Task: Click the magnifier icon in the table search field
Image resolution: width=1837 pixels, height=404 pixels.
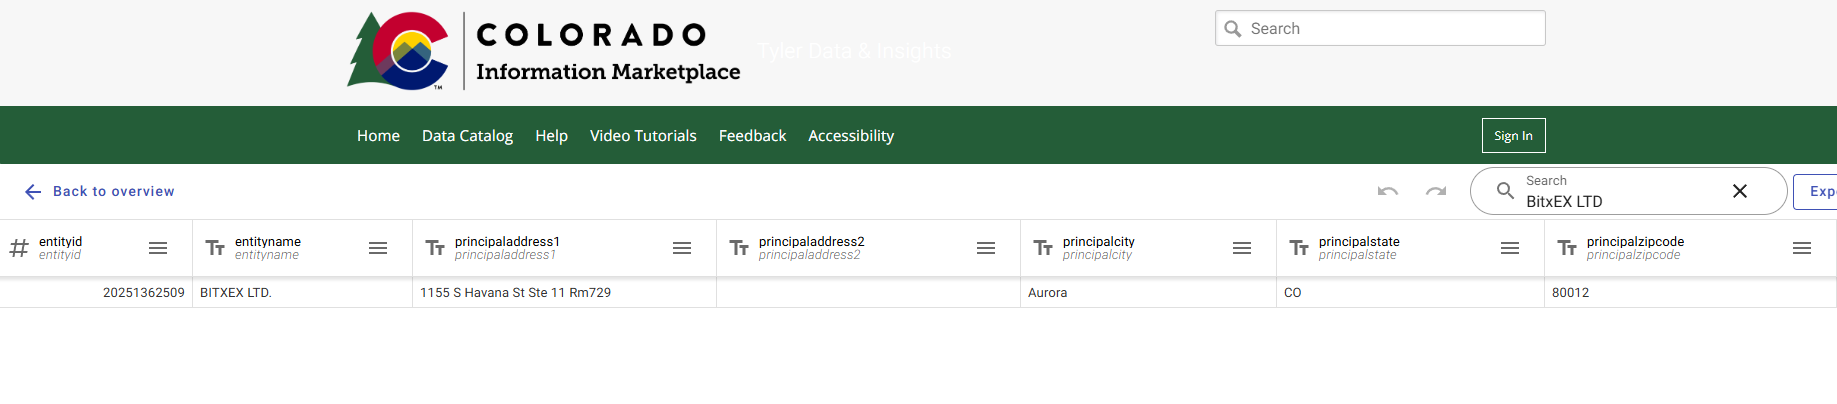Action: click(1505, 190)
